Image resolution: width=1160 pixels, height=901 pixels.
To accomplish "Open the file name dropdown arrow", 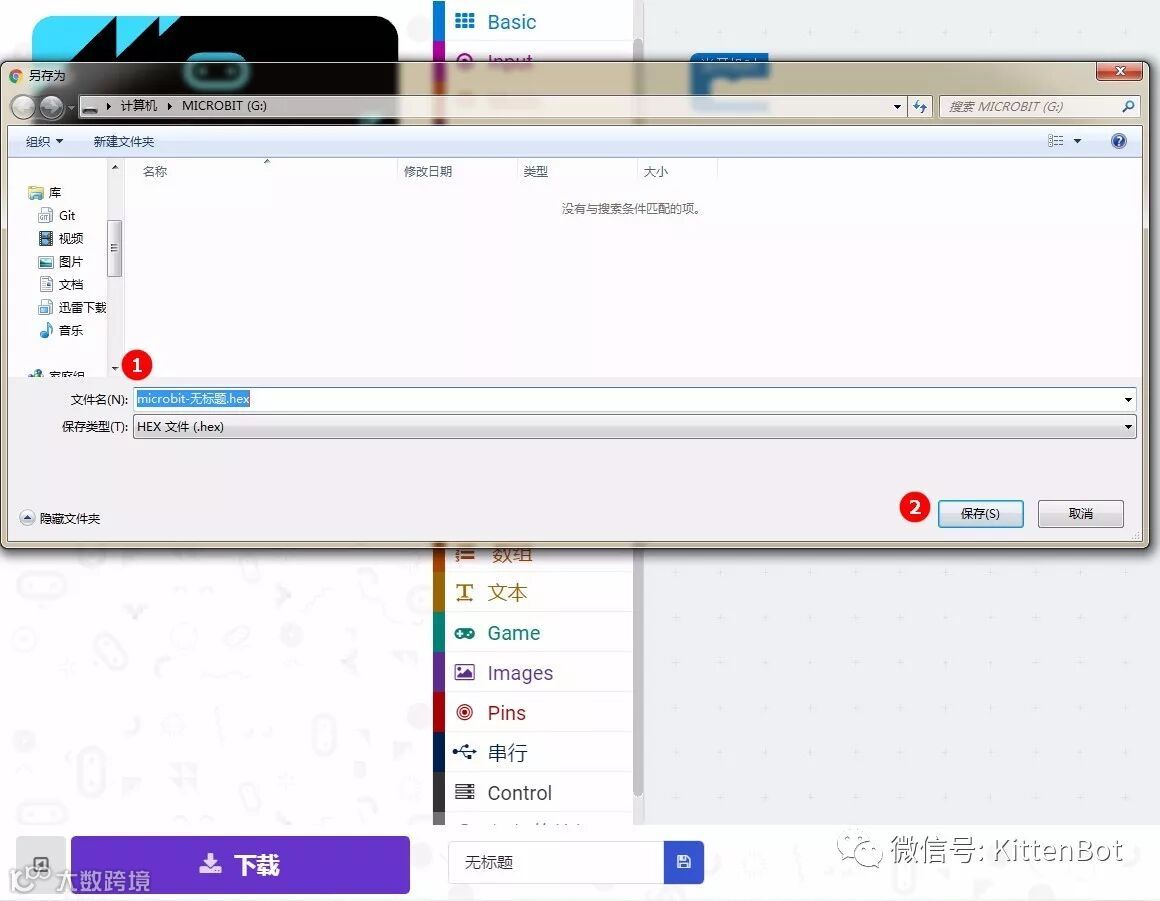I will pyautogui.click(x=1128, y=399).
